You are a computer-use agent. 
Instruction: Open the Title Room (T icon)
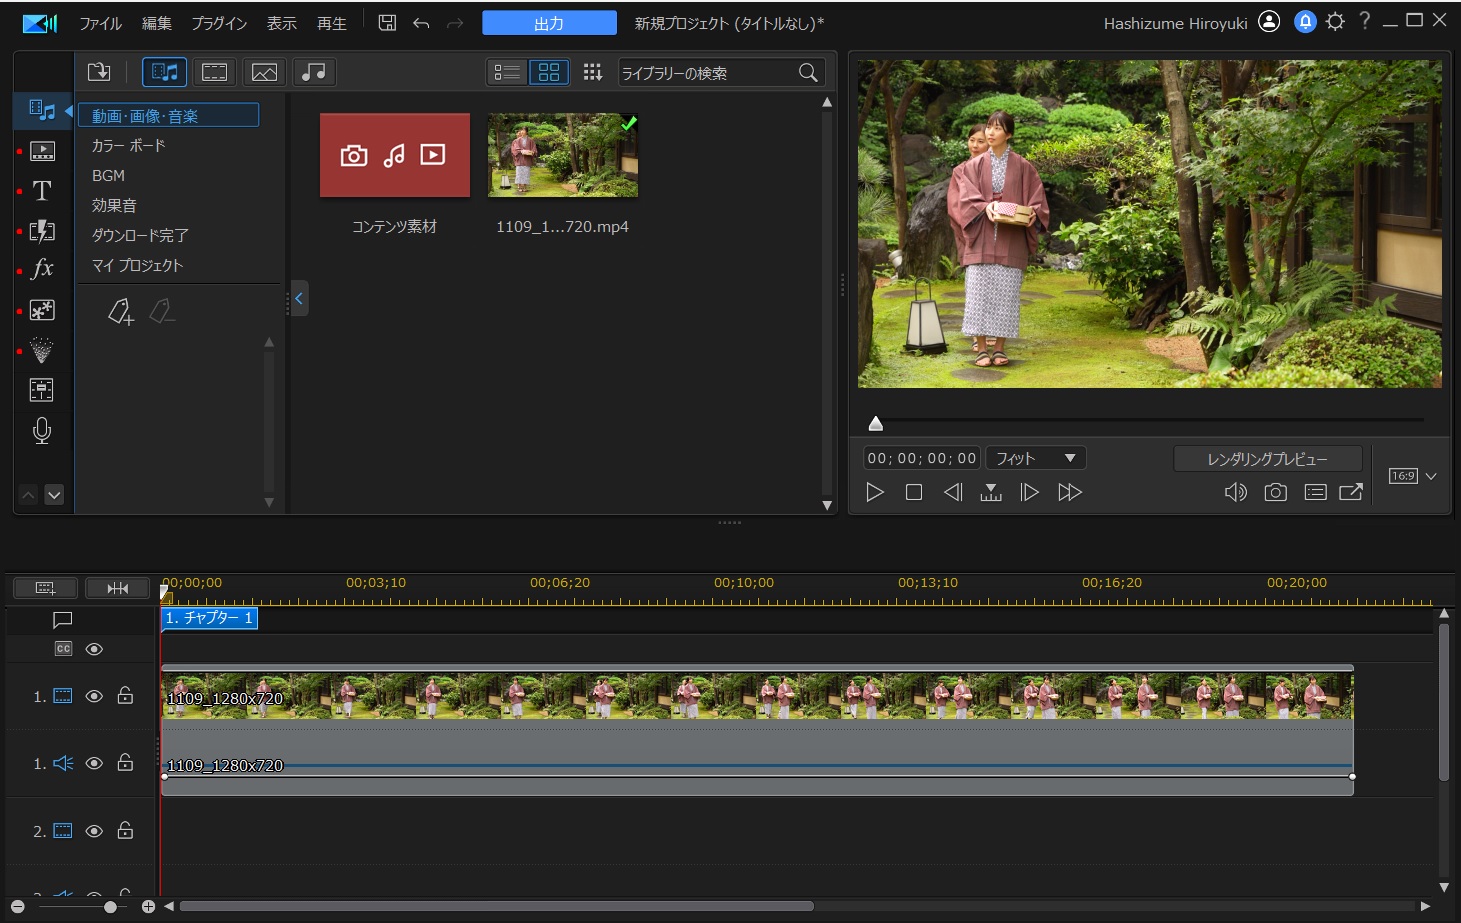pyautogui.click(x=42, y=191)
